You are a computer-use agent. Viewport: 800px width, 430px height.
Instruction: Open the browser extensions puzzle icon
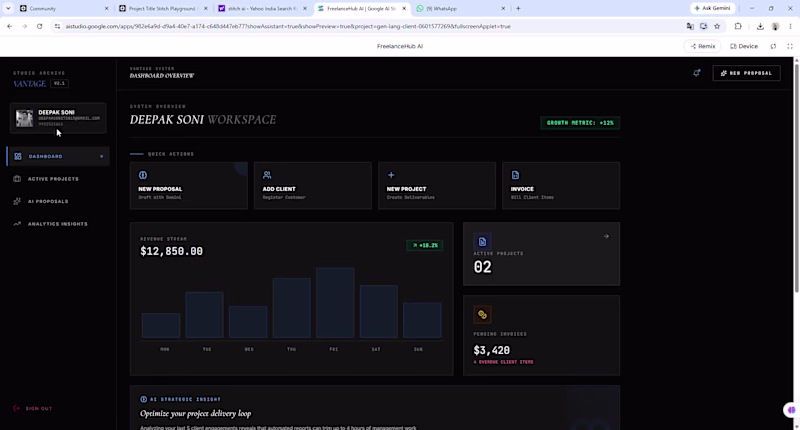tap(738, 26)
